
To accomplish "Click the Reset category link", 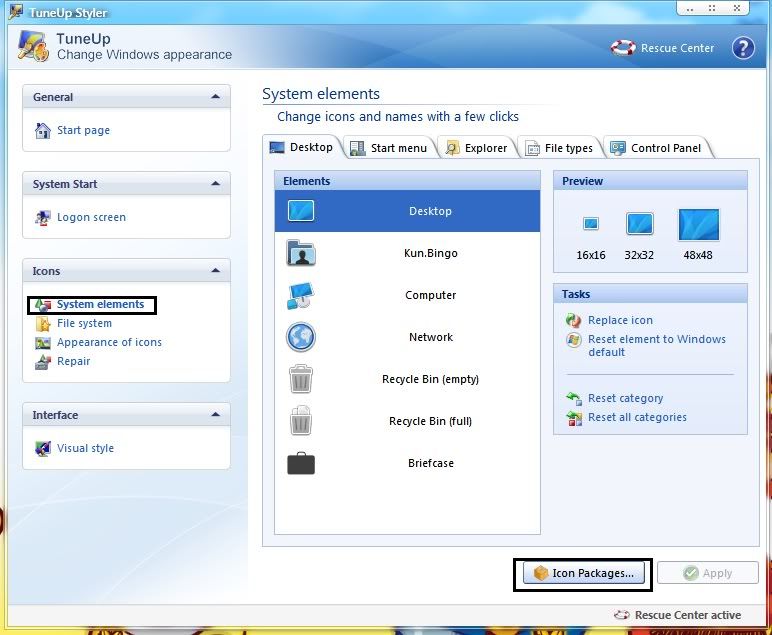I will [625, 398].
